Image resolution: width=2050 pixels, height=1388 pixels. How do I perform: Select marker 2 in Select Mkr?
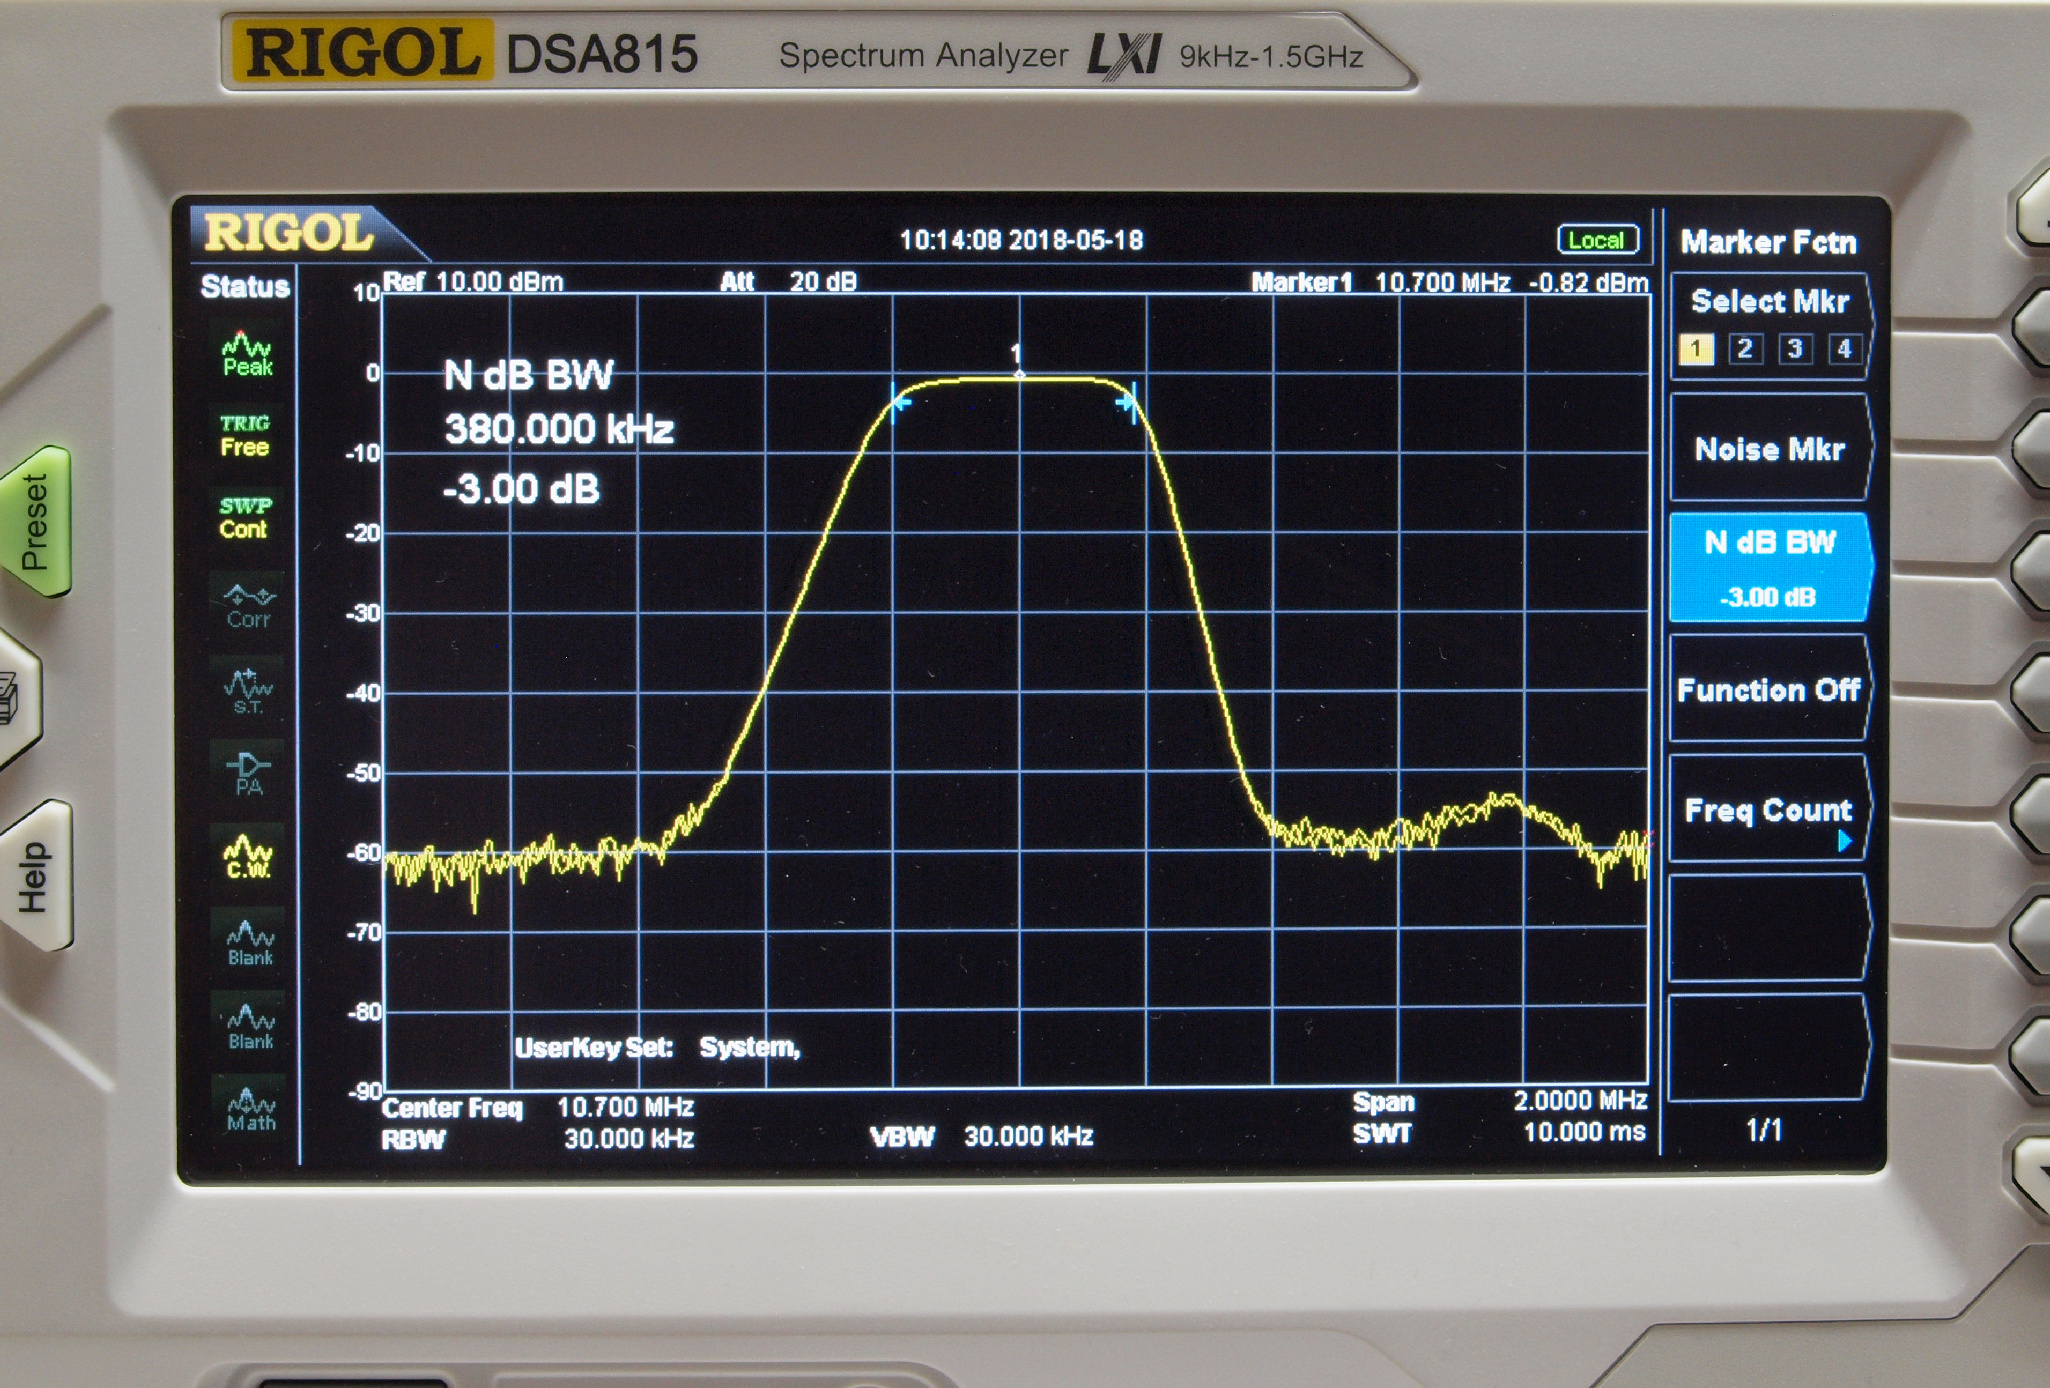tap(1745, 349)
